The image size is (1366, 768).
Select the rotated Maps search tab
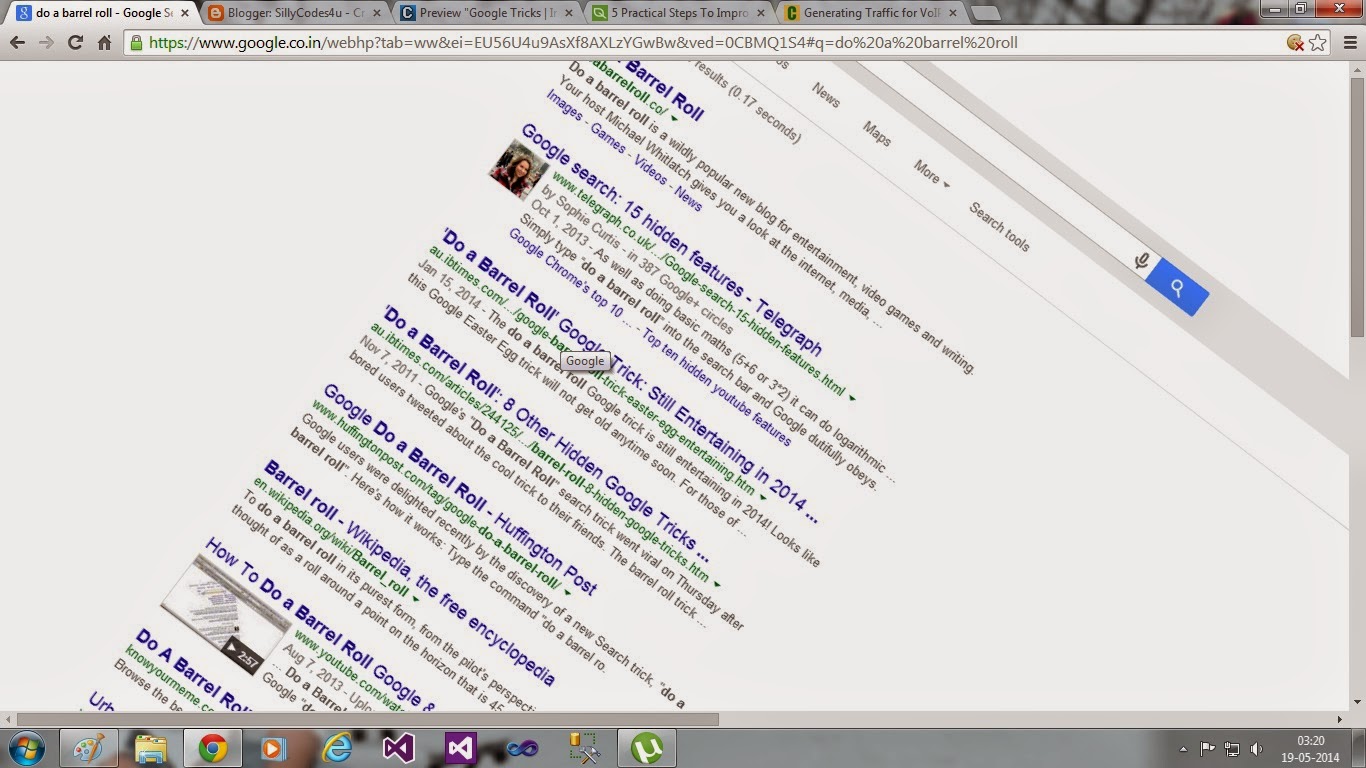[876, 134]
